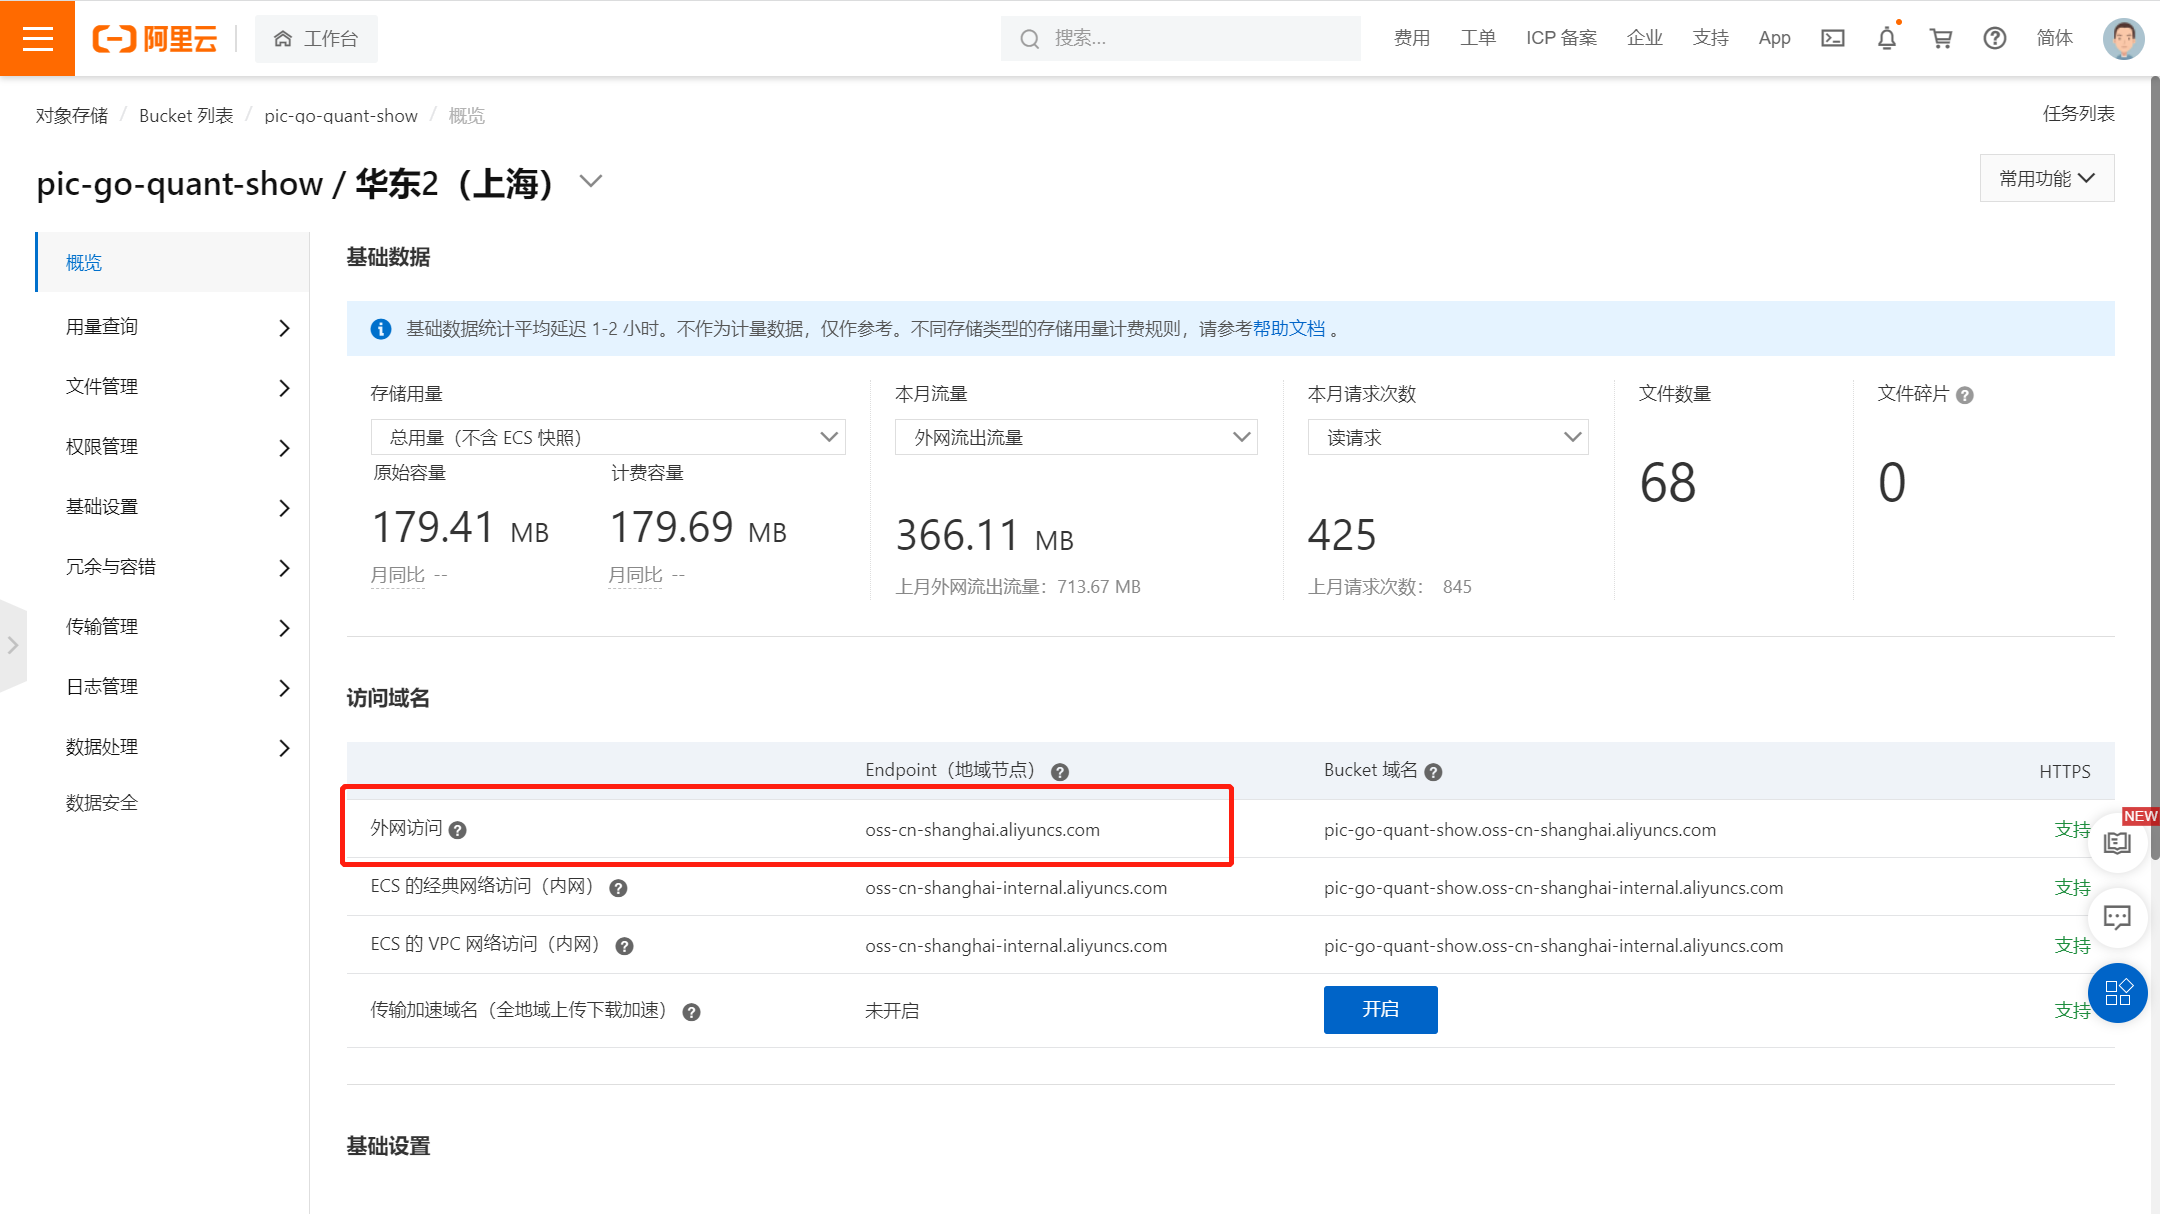Viewport: 2160px width, 1214px height.
Task: Select 数据安全 in sidebar menu
Action: coord(102,803)
